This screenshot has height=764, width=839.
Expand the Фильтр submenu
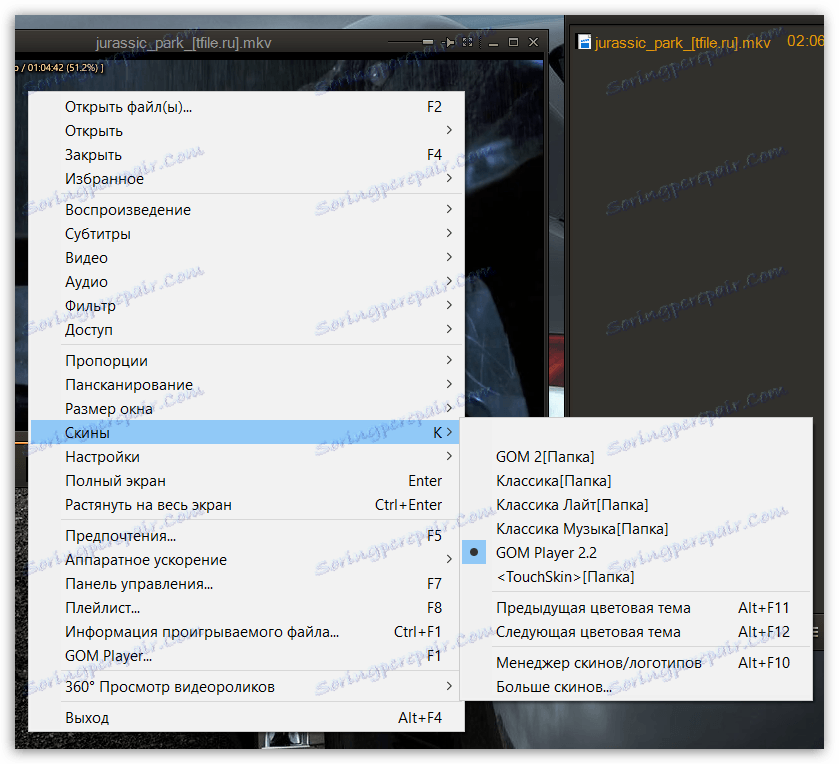pyautogui.click(x=246, y=306)
